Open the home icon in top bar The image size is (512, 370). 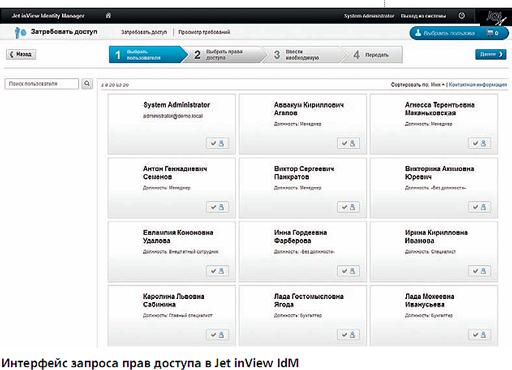[x=108, y=15]
